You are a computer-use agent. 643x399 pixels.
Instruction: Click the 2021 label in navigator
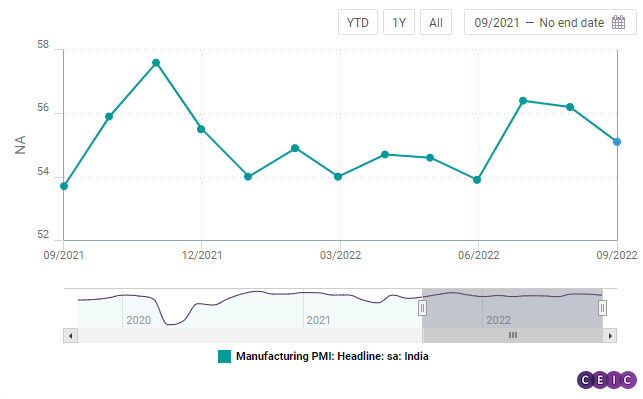pos(318,320)
